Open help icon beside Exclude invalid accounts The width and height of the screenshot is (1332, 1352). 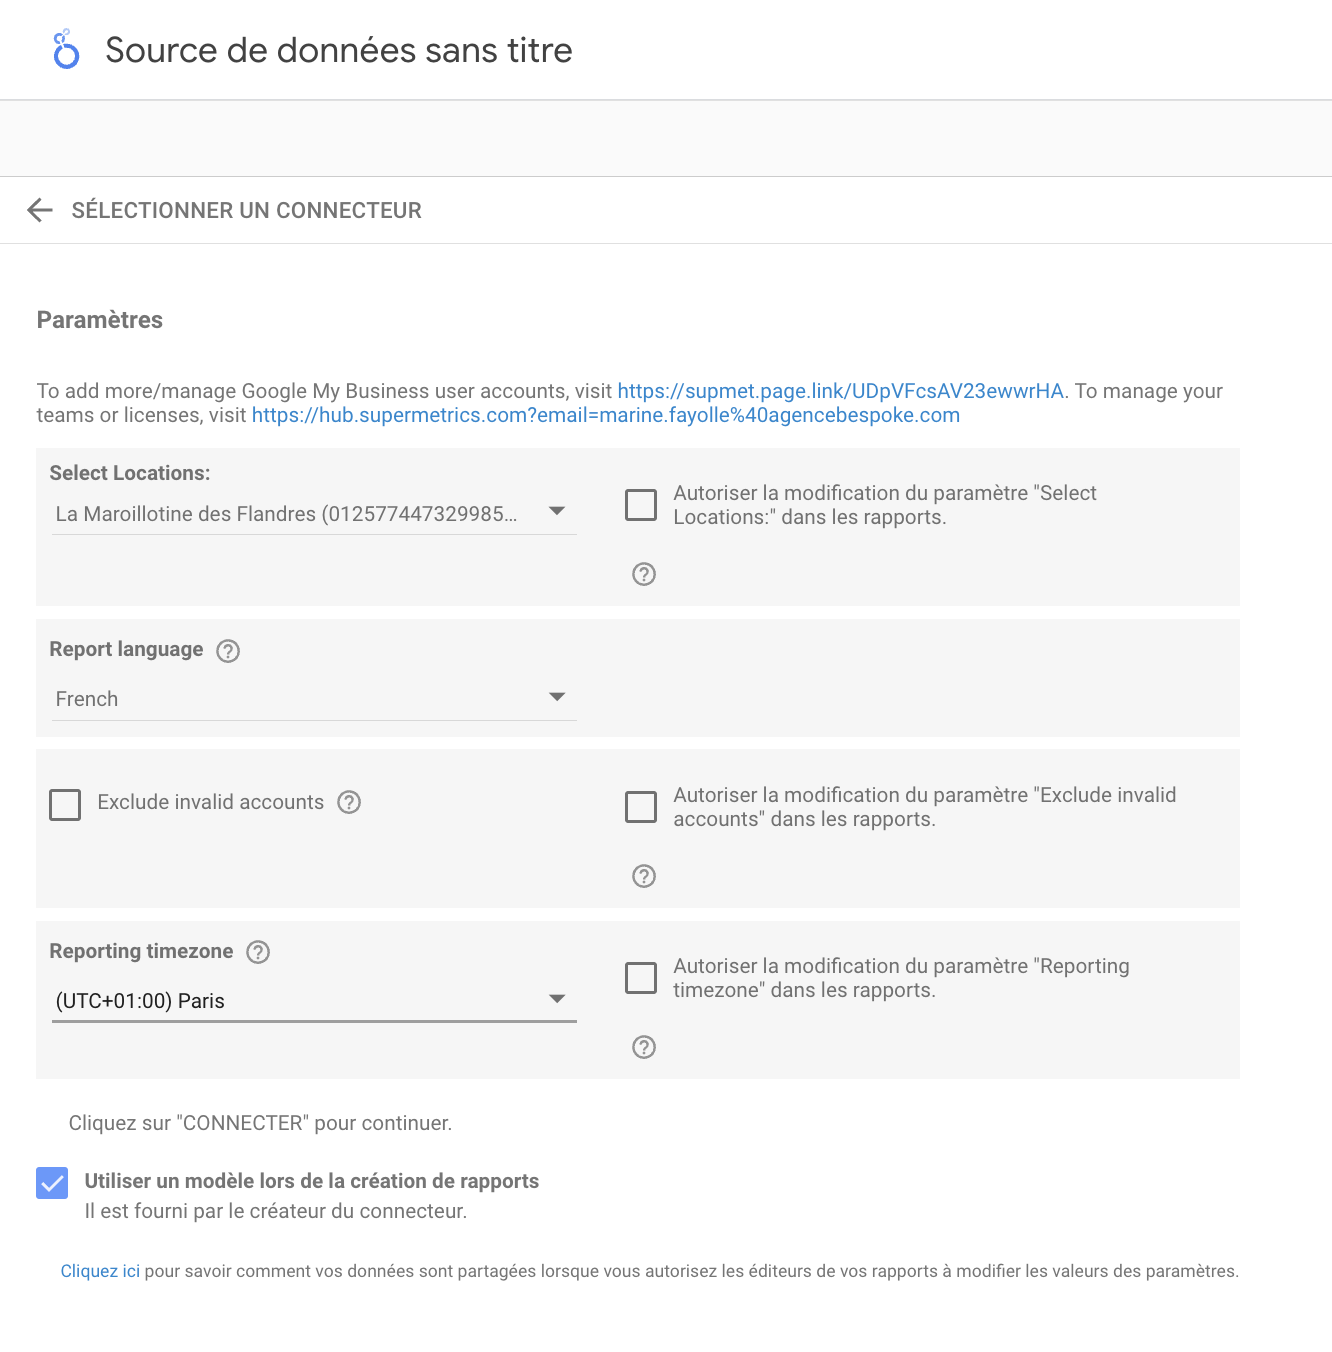click(x=349, y=802)
